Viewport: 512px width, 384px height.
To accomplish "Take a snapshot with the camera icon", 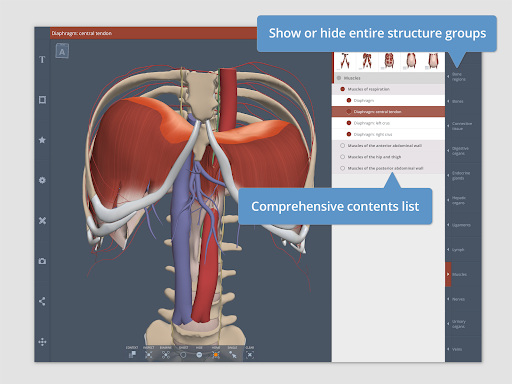I will (x=42, y=261).
